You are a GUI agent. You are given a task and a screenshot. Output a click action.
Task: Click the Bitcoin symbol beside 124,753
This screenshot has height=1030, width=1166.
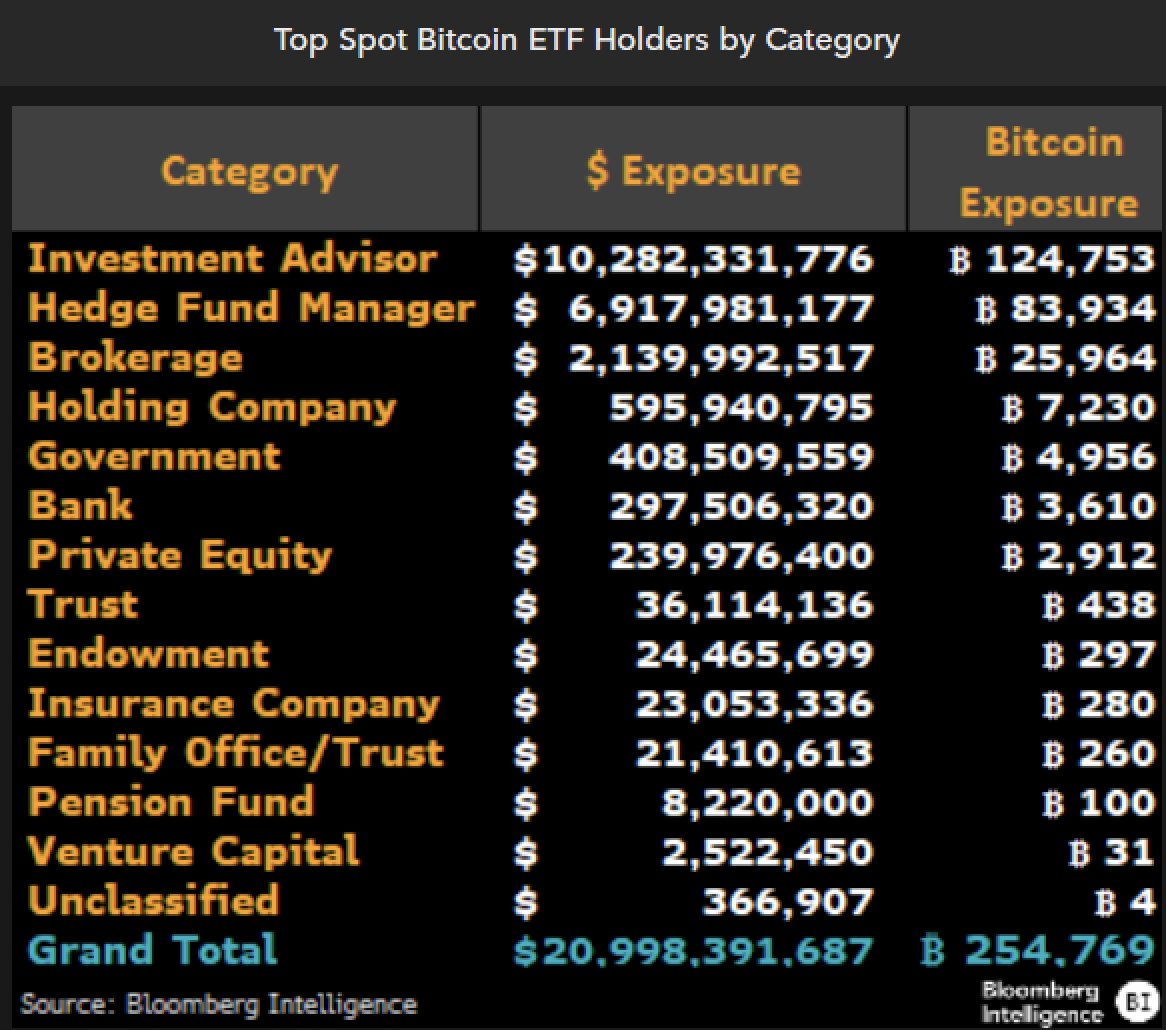point(960,260)
